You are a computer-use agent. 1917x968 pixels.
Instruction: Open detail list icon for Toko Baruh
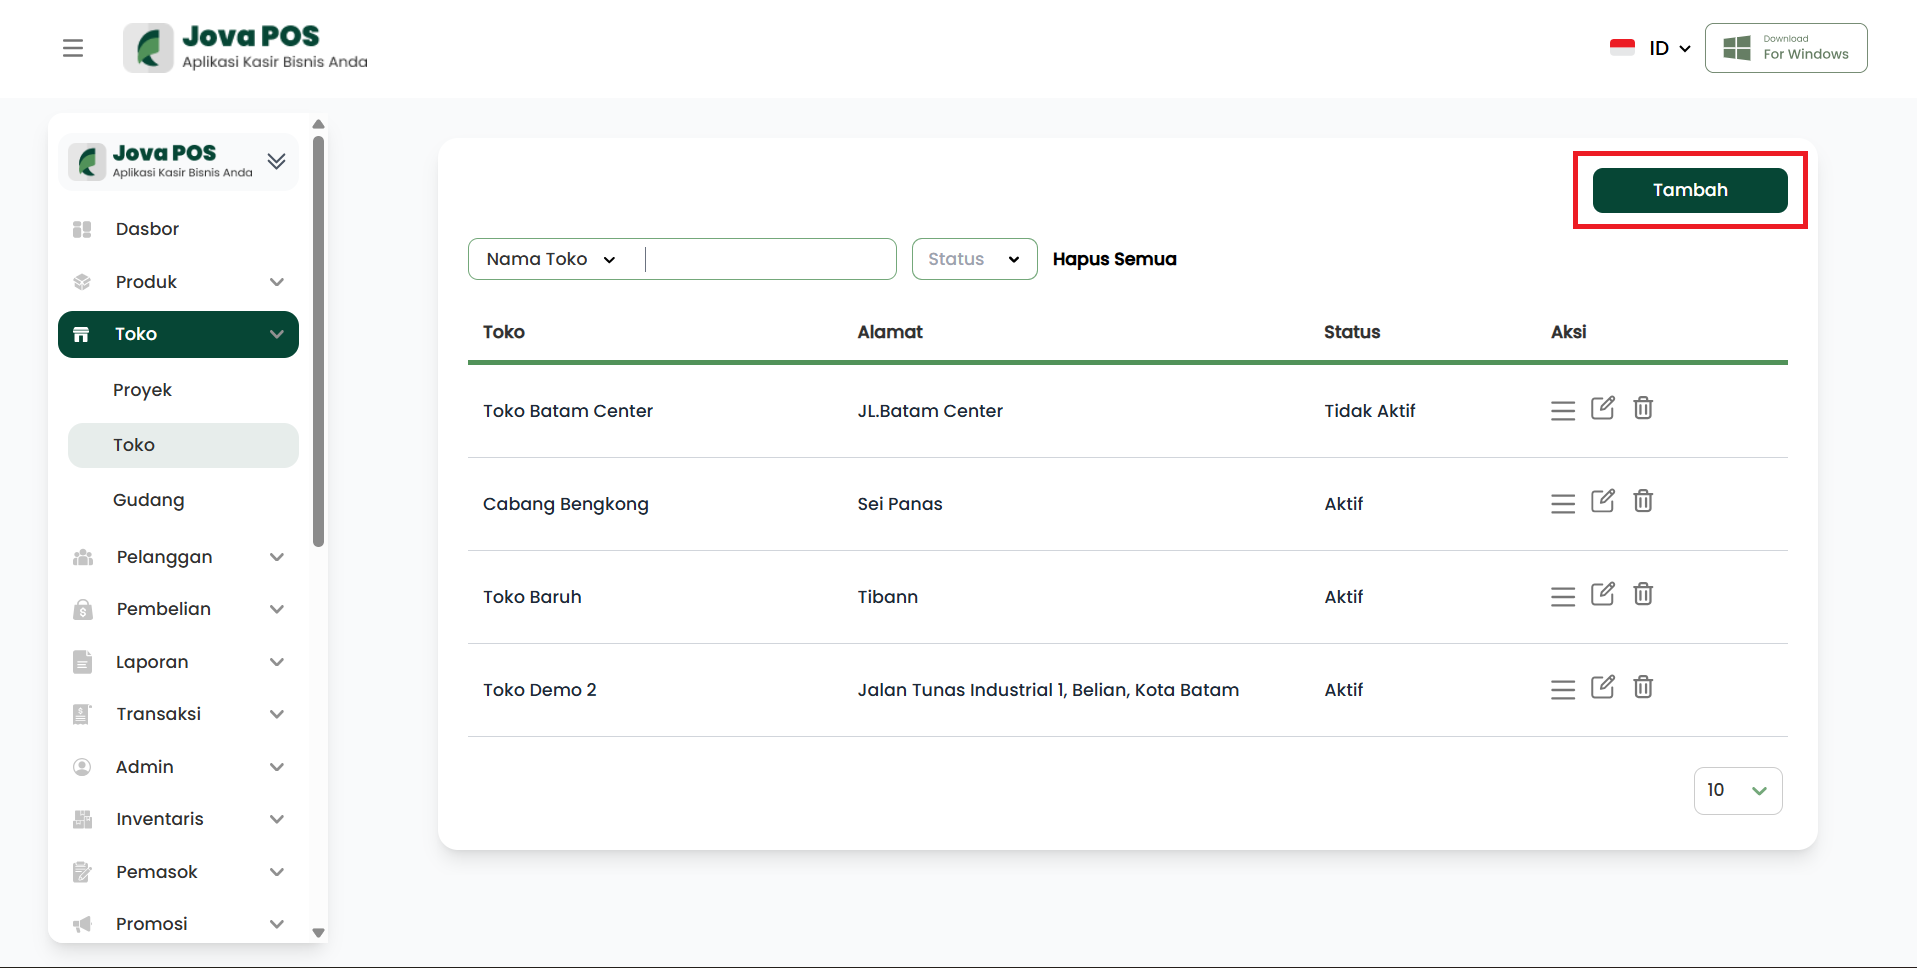1562,597
